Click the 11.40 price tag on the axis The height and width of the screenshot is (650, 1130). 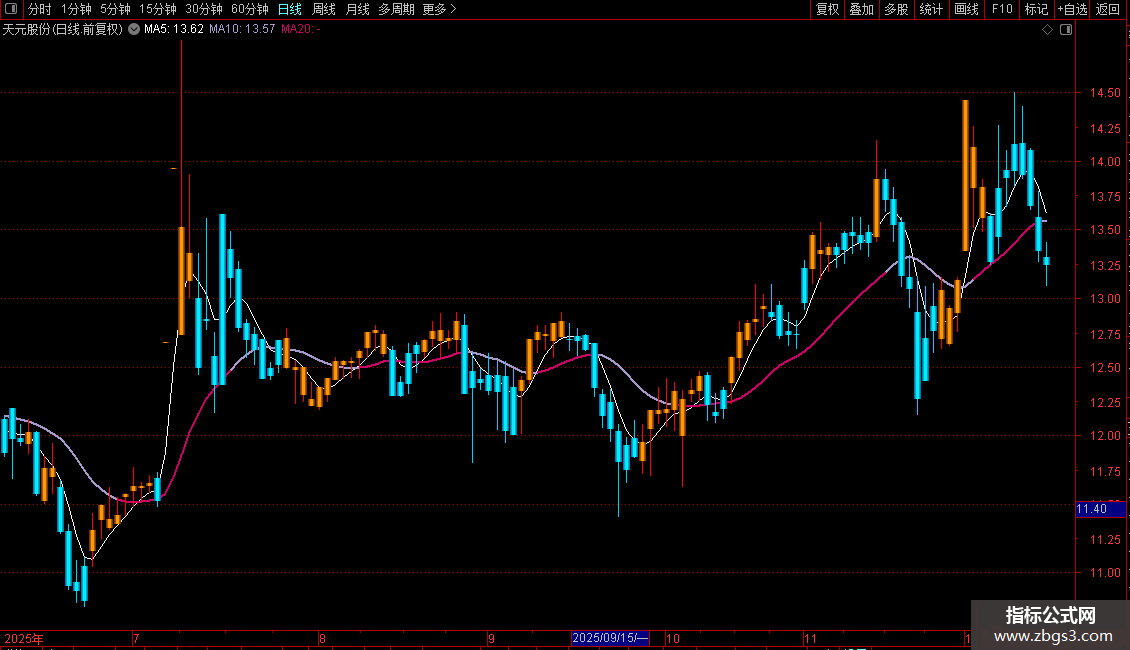1100,509
